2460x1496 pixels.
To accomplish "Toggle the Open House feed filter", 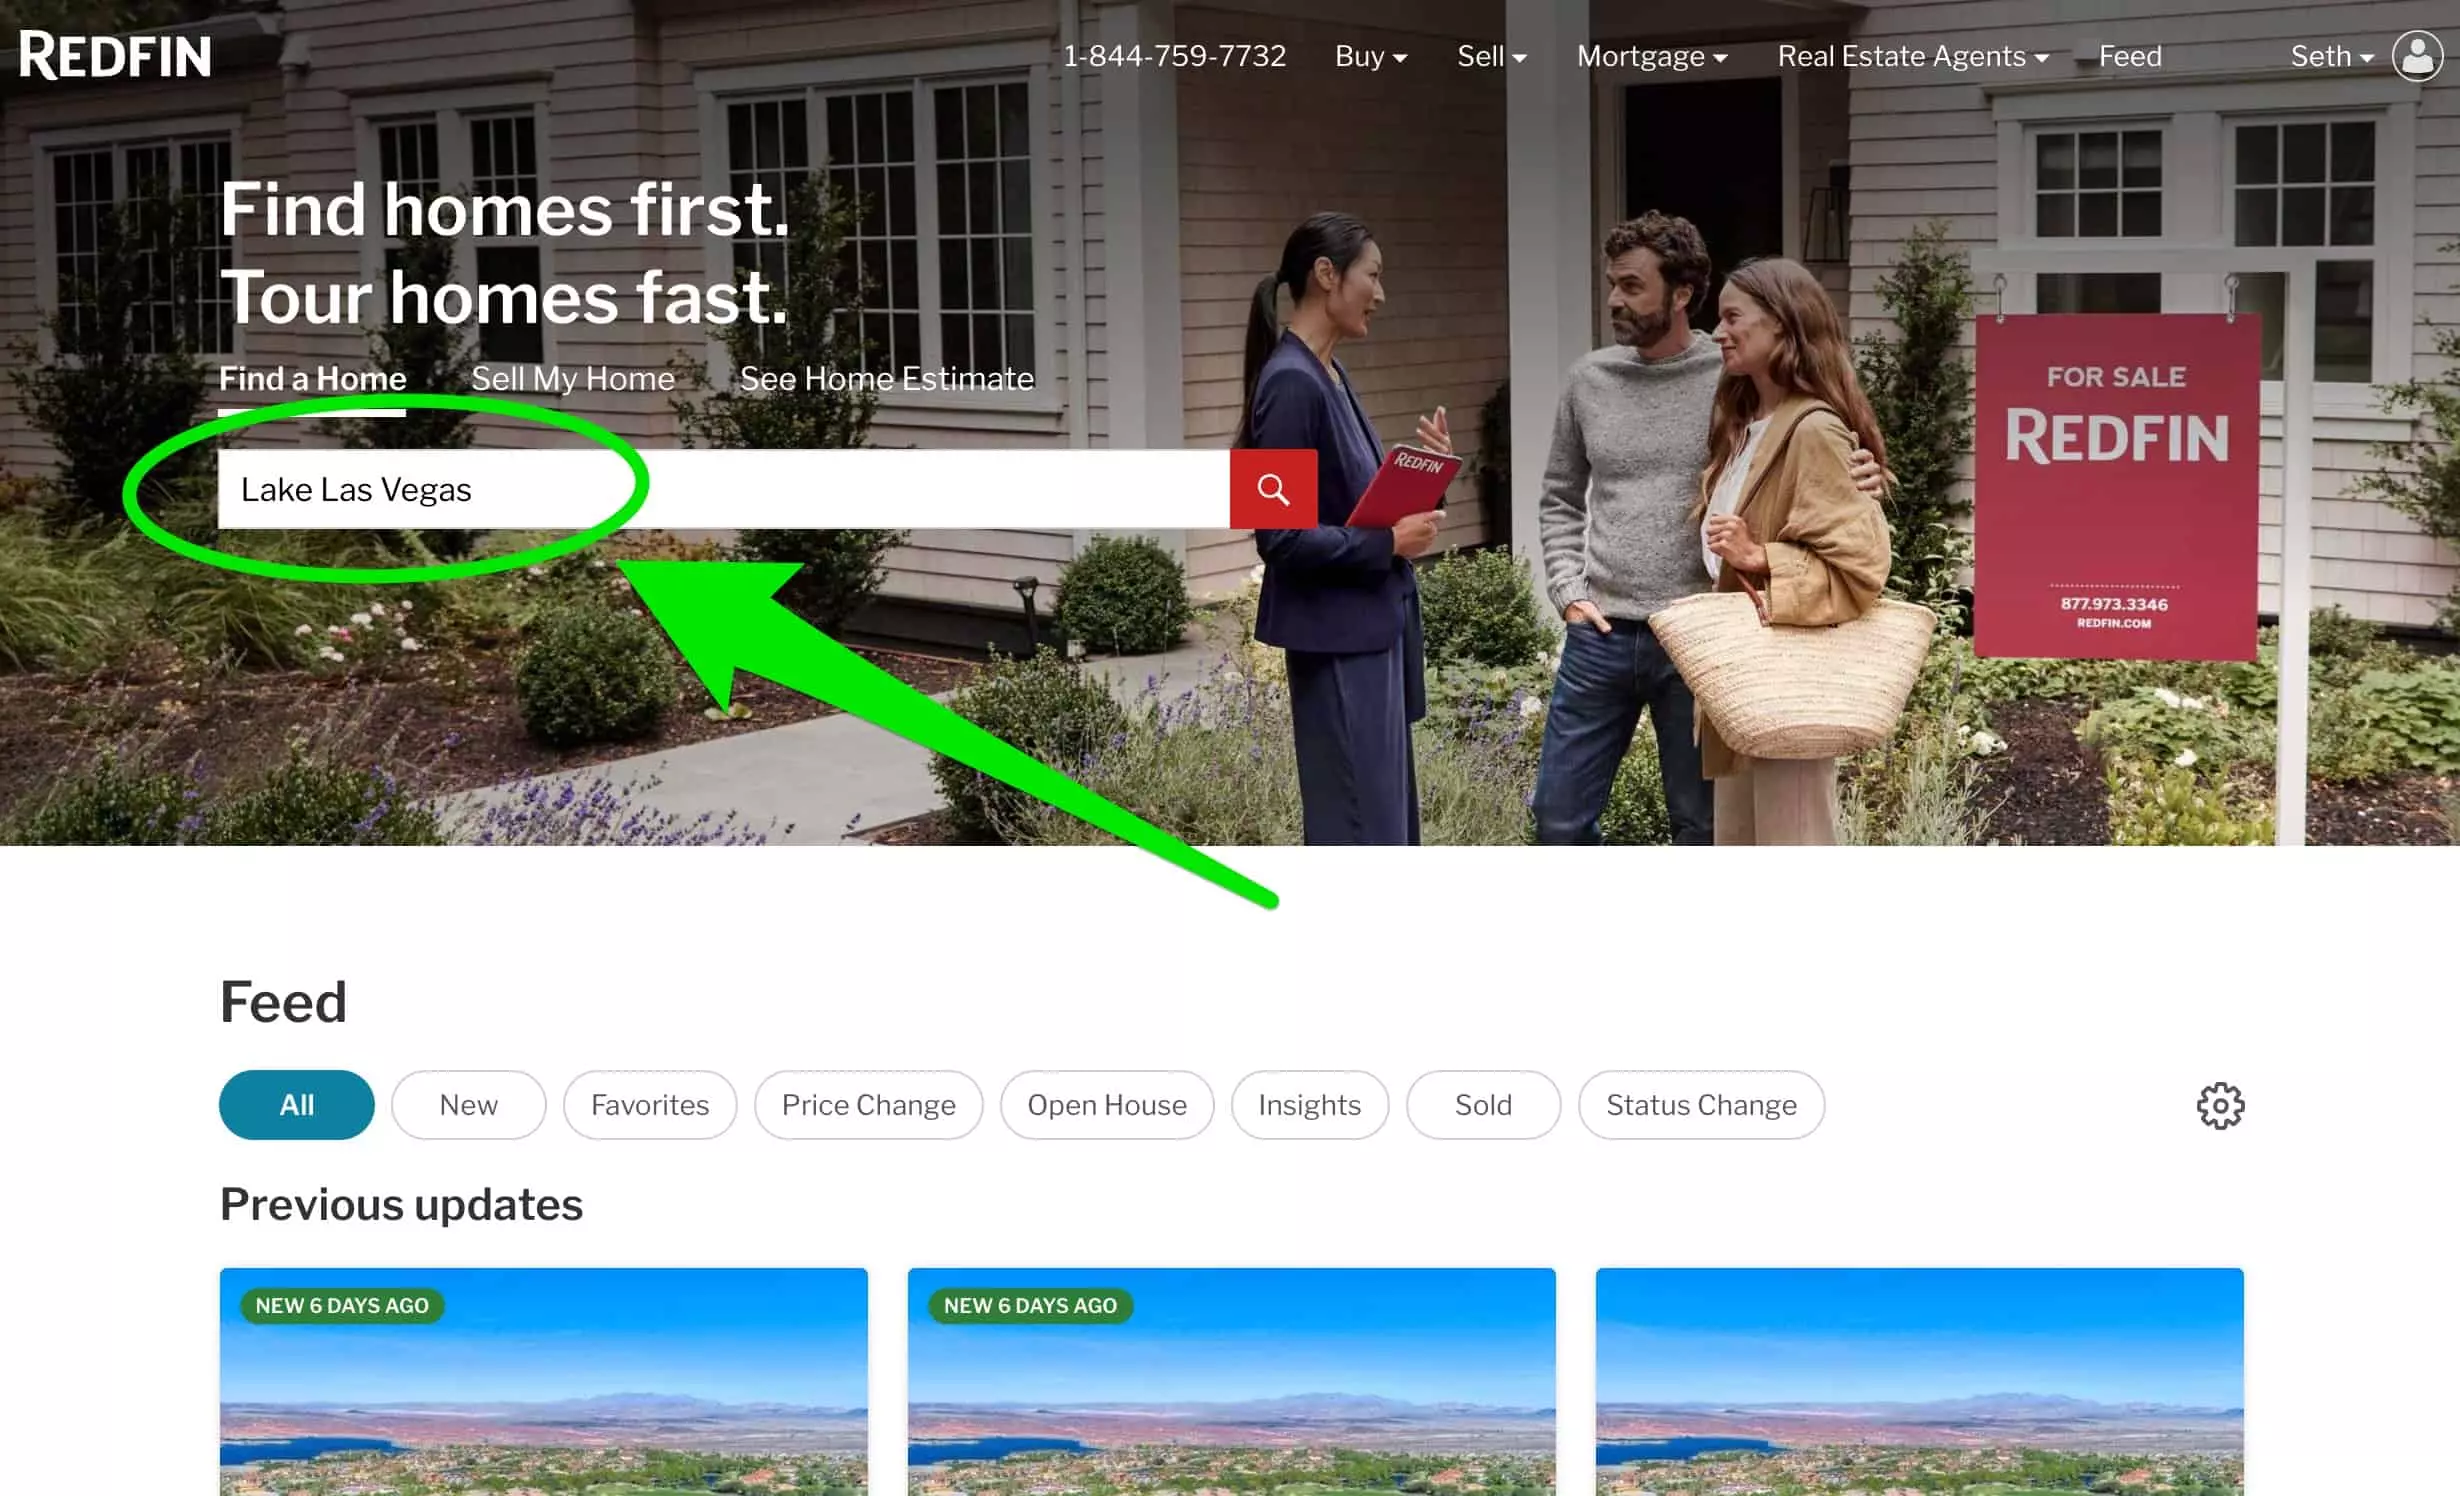I will tap(1107, 1104).
